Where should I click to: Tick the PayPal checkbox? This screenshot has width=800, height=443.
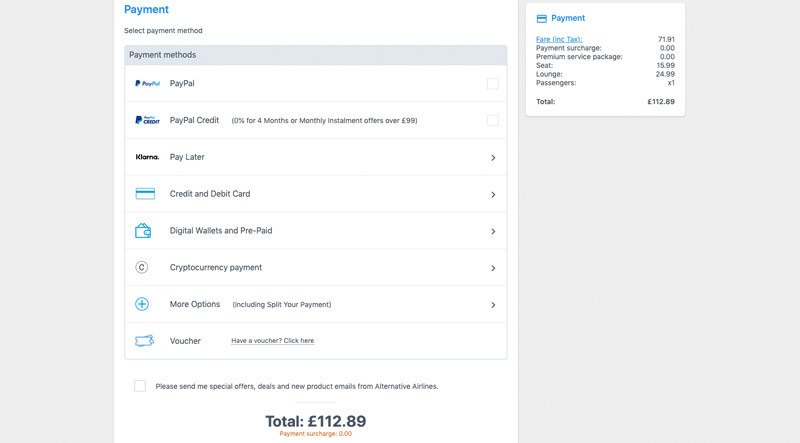492,84
